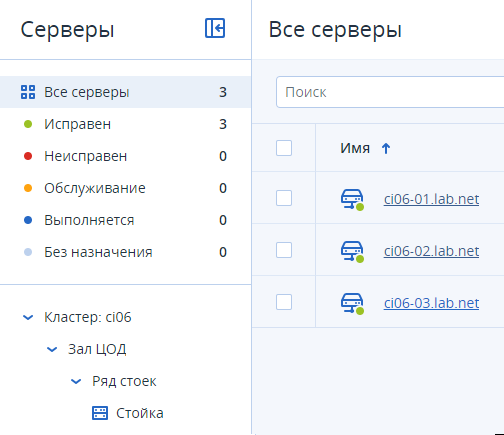The width and height of the screenshot is (504, 435).
Task: Check the box for ci06-03.lab.net
Action: click(x=284, y=302)
